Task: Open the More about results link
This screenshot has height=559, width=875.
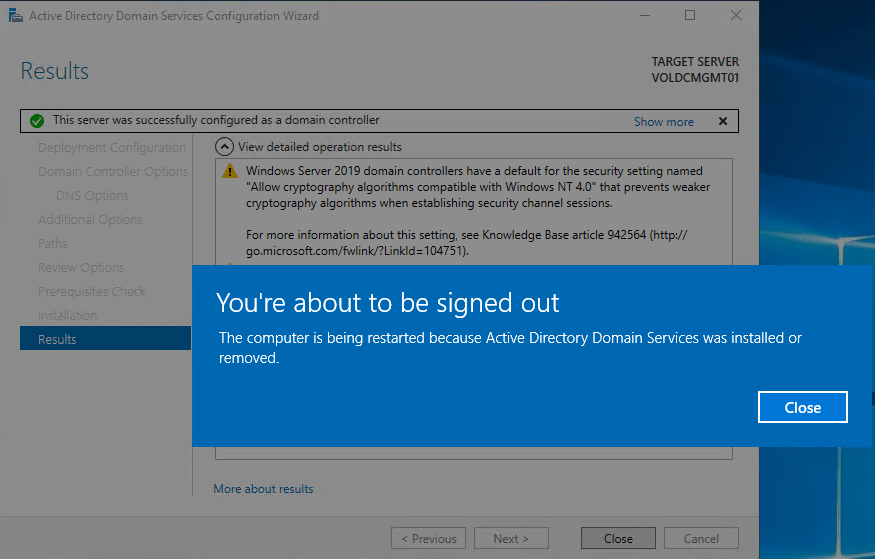Action: click(263, 489)
